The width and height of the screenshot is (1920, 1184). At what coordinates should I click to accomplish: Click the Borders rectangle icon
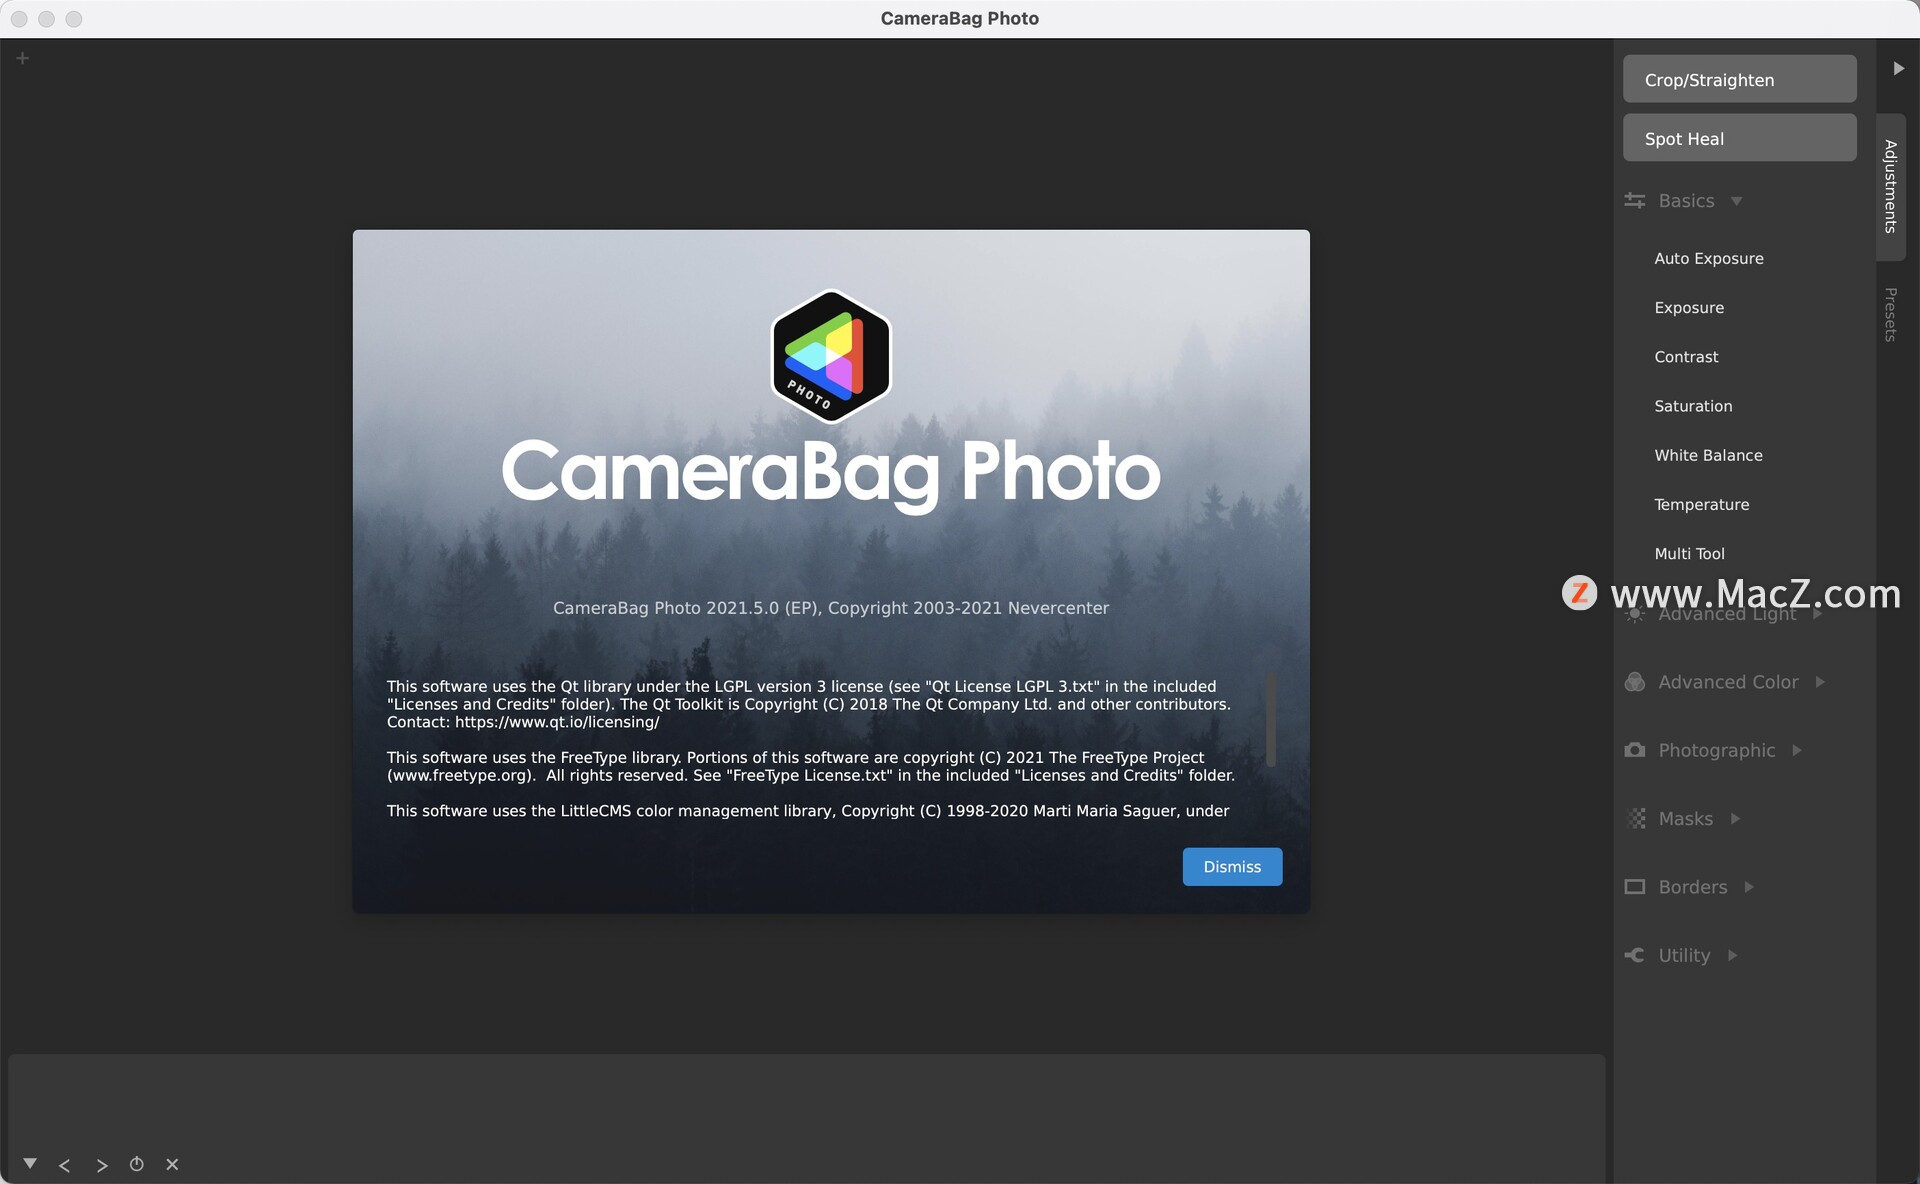pyautogui.click(x=1634, y=887)
